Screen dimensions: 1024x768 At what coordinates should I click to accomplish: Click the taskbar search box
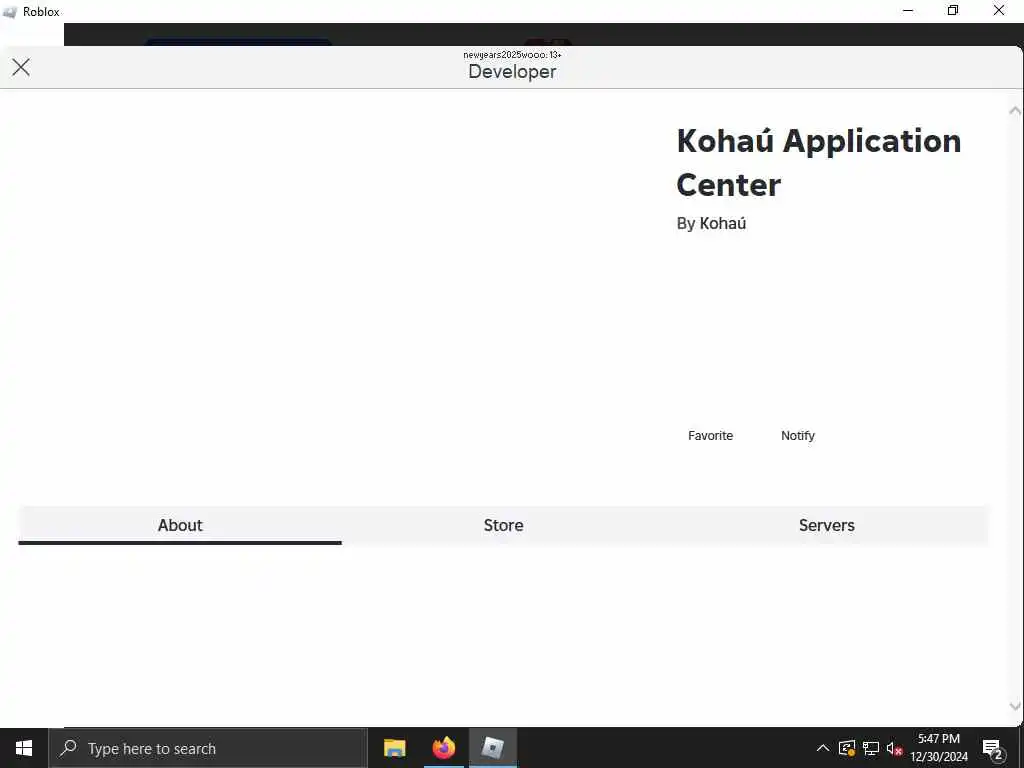(x=208, y=748)
